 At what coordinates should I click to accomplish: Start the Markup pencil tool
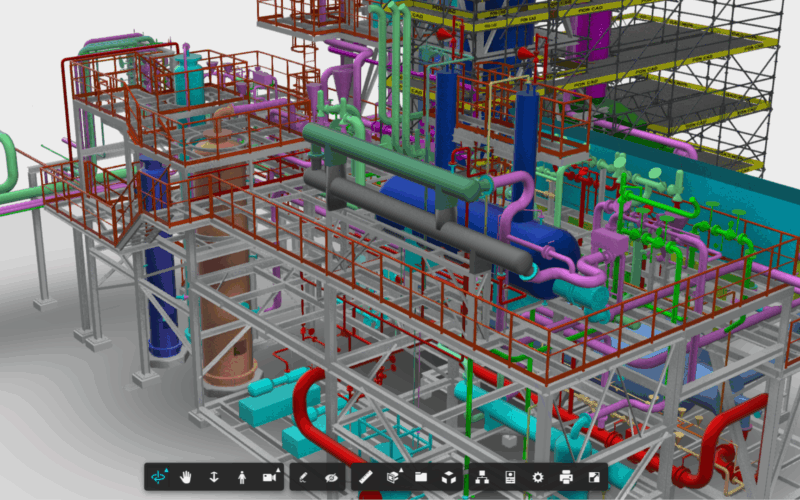click(304, 478)
